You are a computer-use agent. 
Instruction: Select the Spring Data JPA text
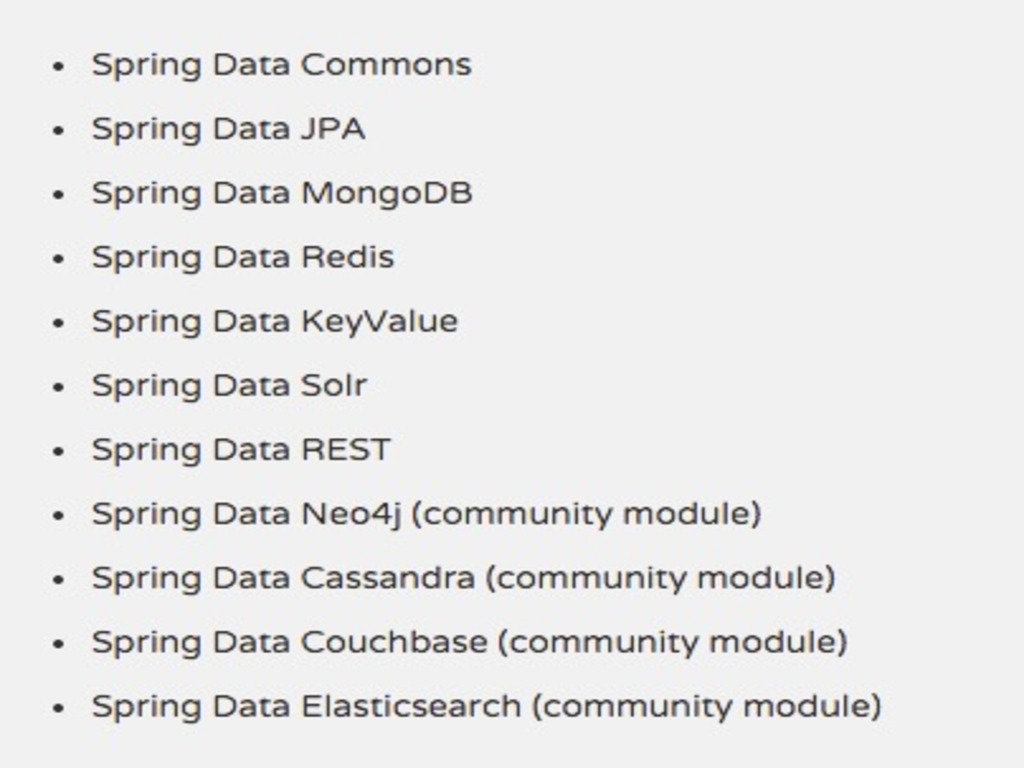(x=229, y=129)
